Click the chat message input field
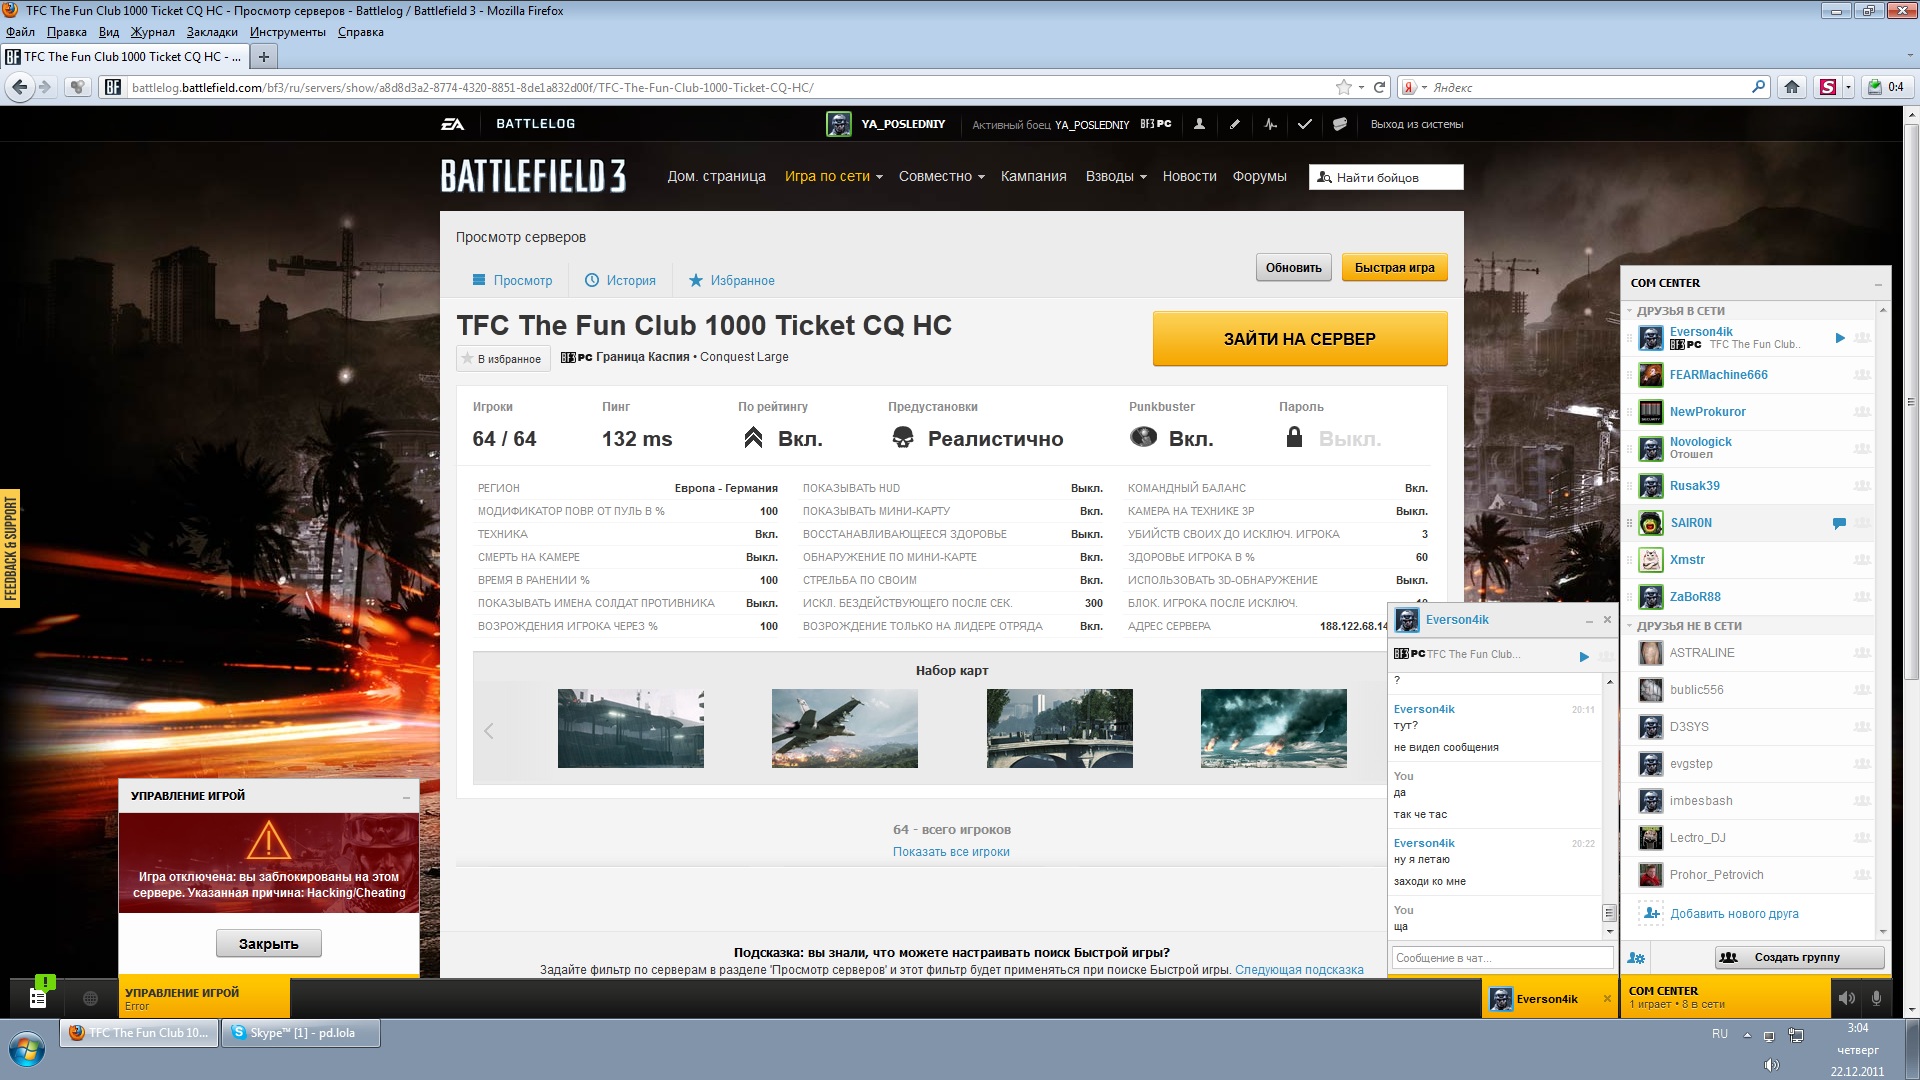1920x1080 pixels. 1502,958
